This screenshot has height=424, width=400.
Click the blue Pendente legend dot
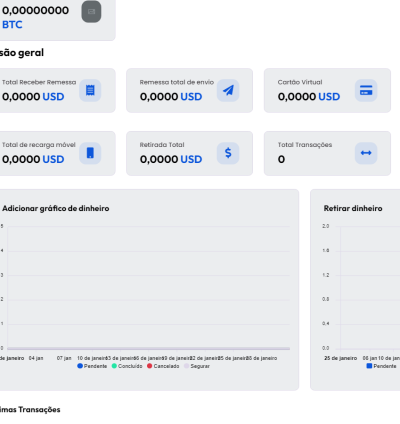point(80,366)
